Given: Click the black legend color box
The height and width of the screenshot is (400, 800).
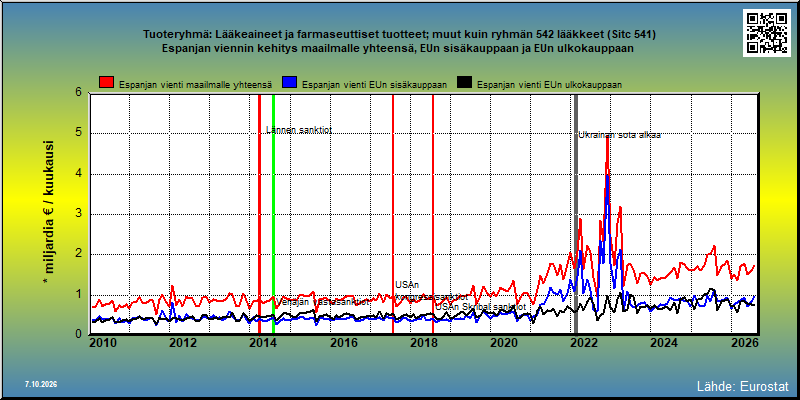Looking at the screenshot, I should pyautogui.click(x=464, y=83).
